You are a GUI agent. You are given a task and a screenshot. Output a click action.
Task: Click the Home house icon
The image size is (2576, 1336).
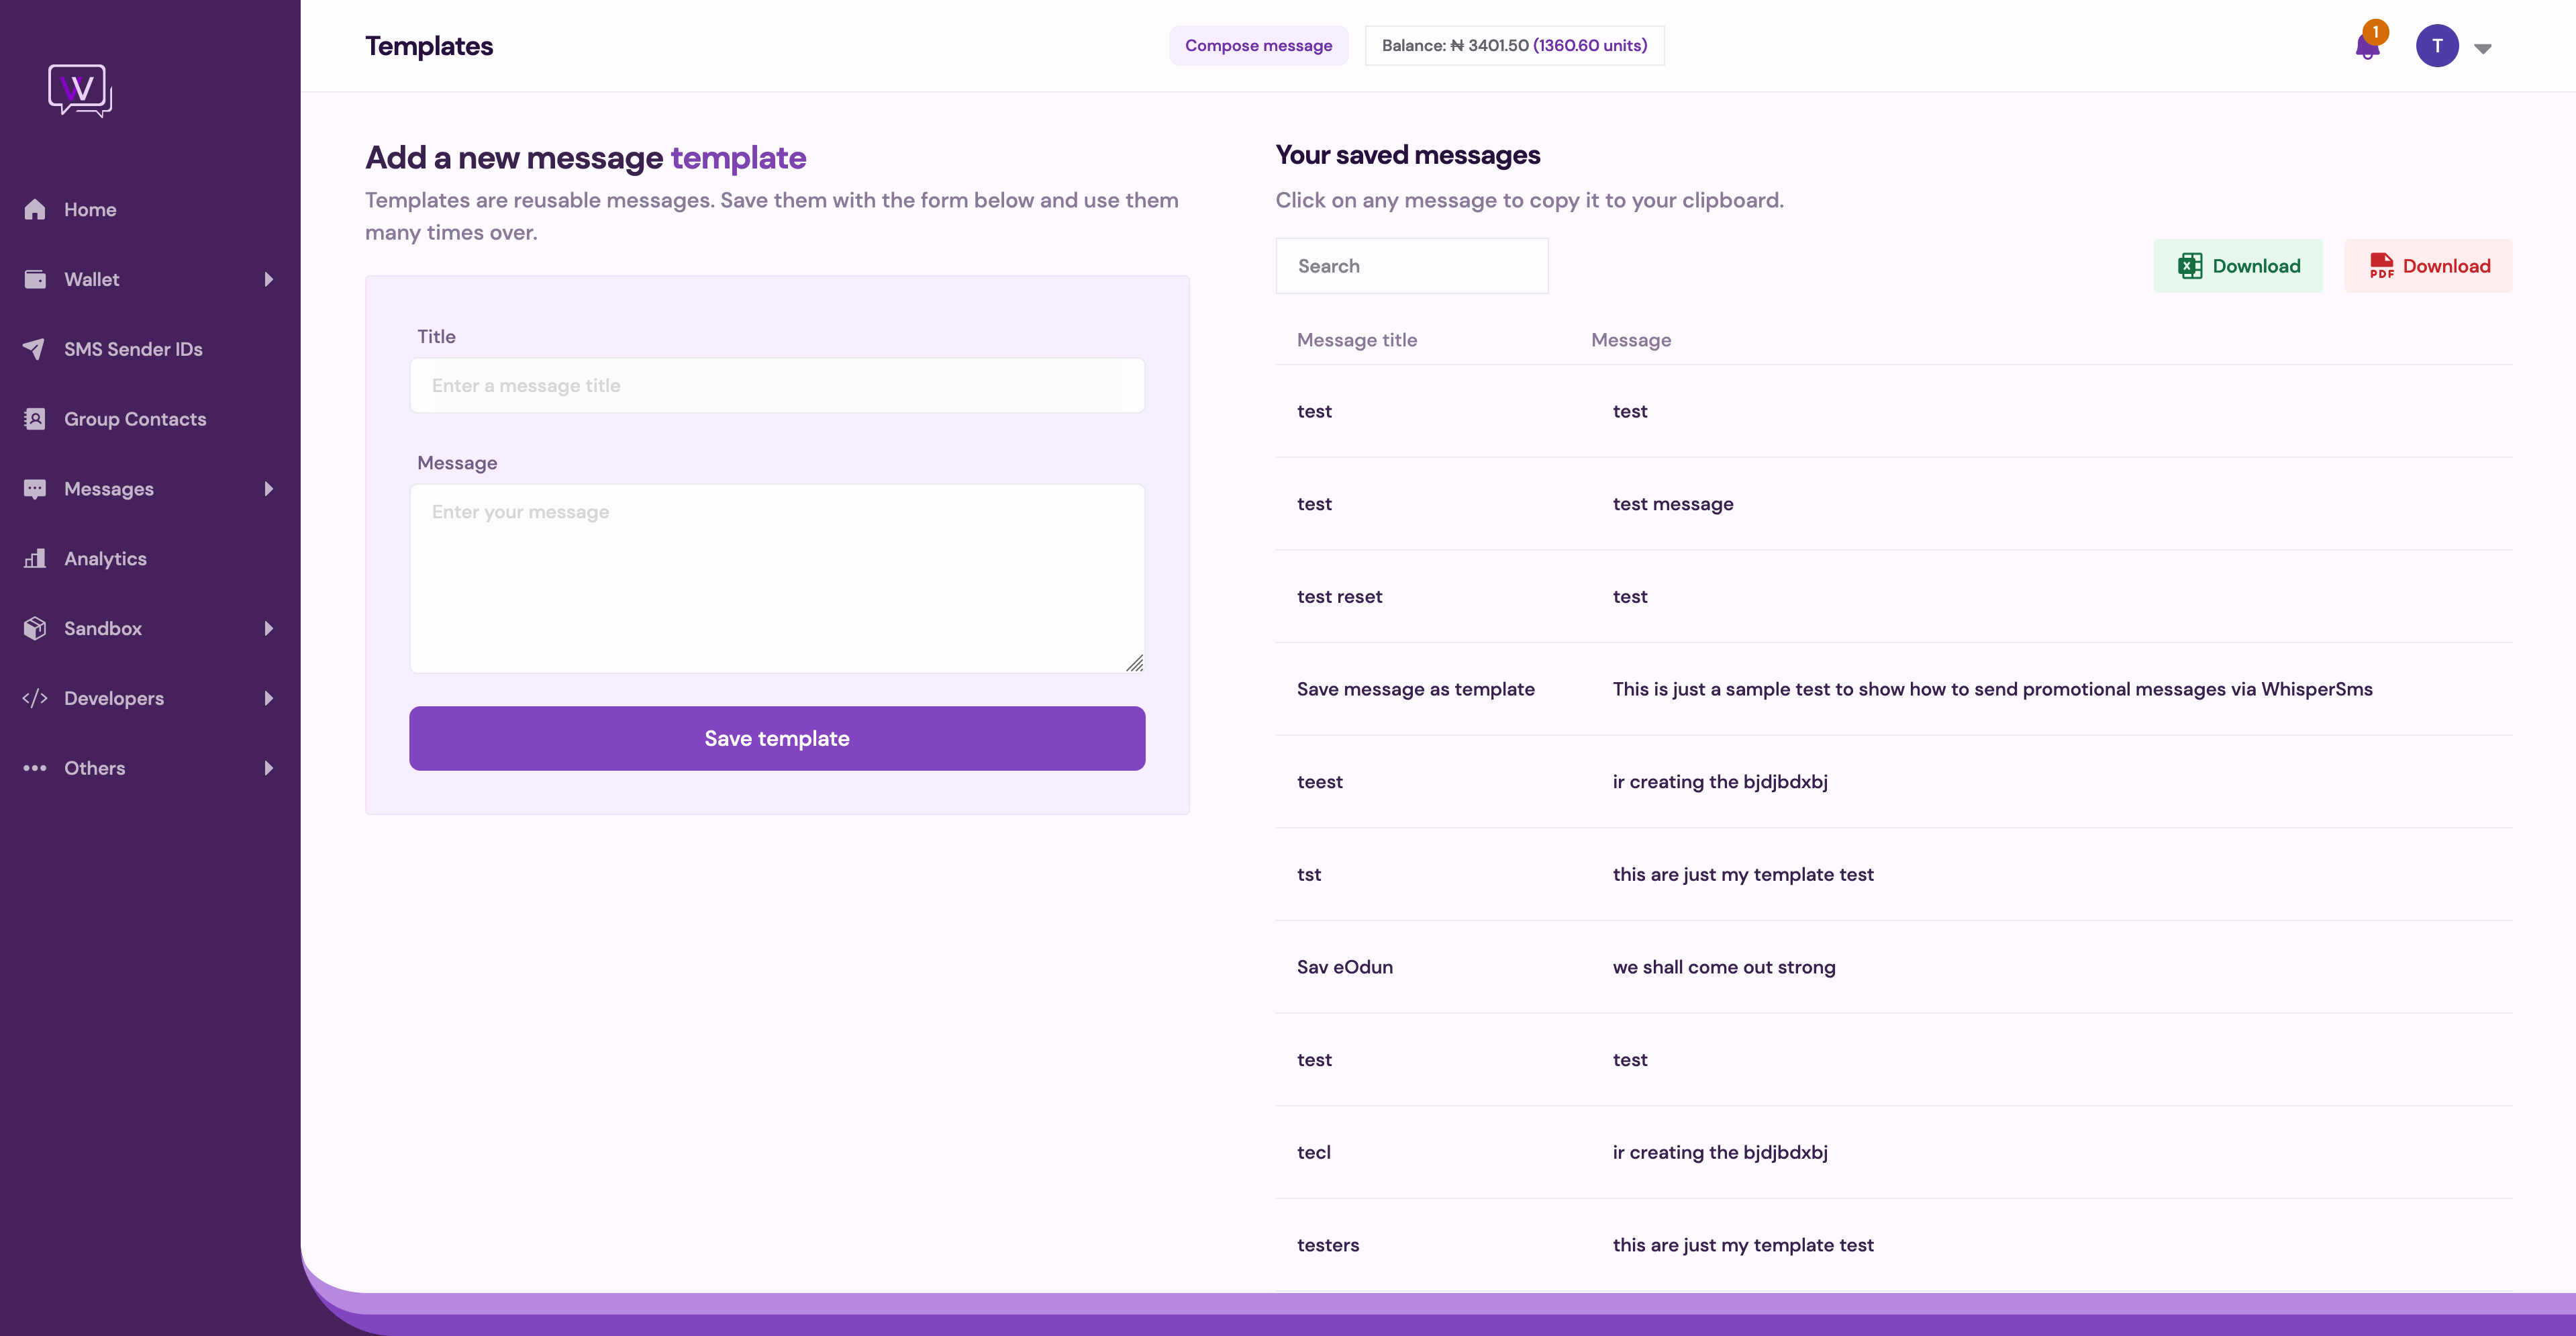point(35,209)
